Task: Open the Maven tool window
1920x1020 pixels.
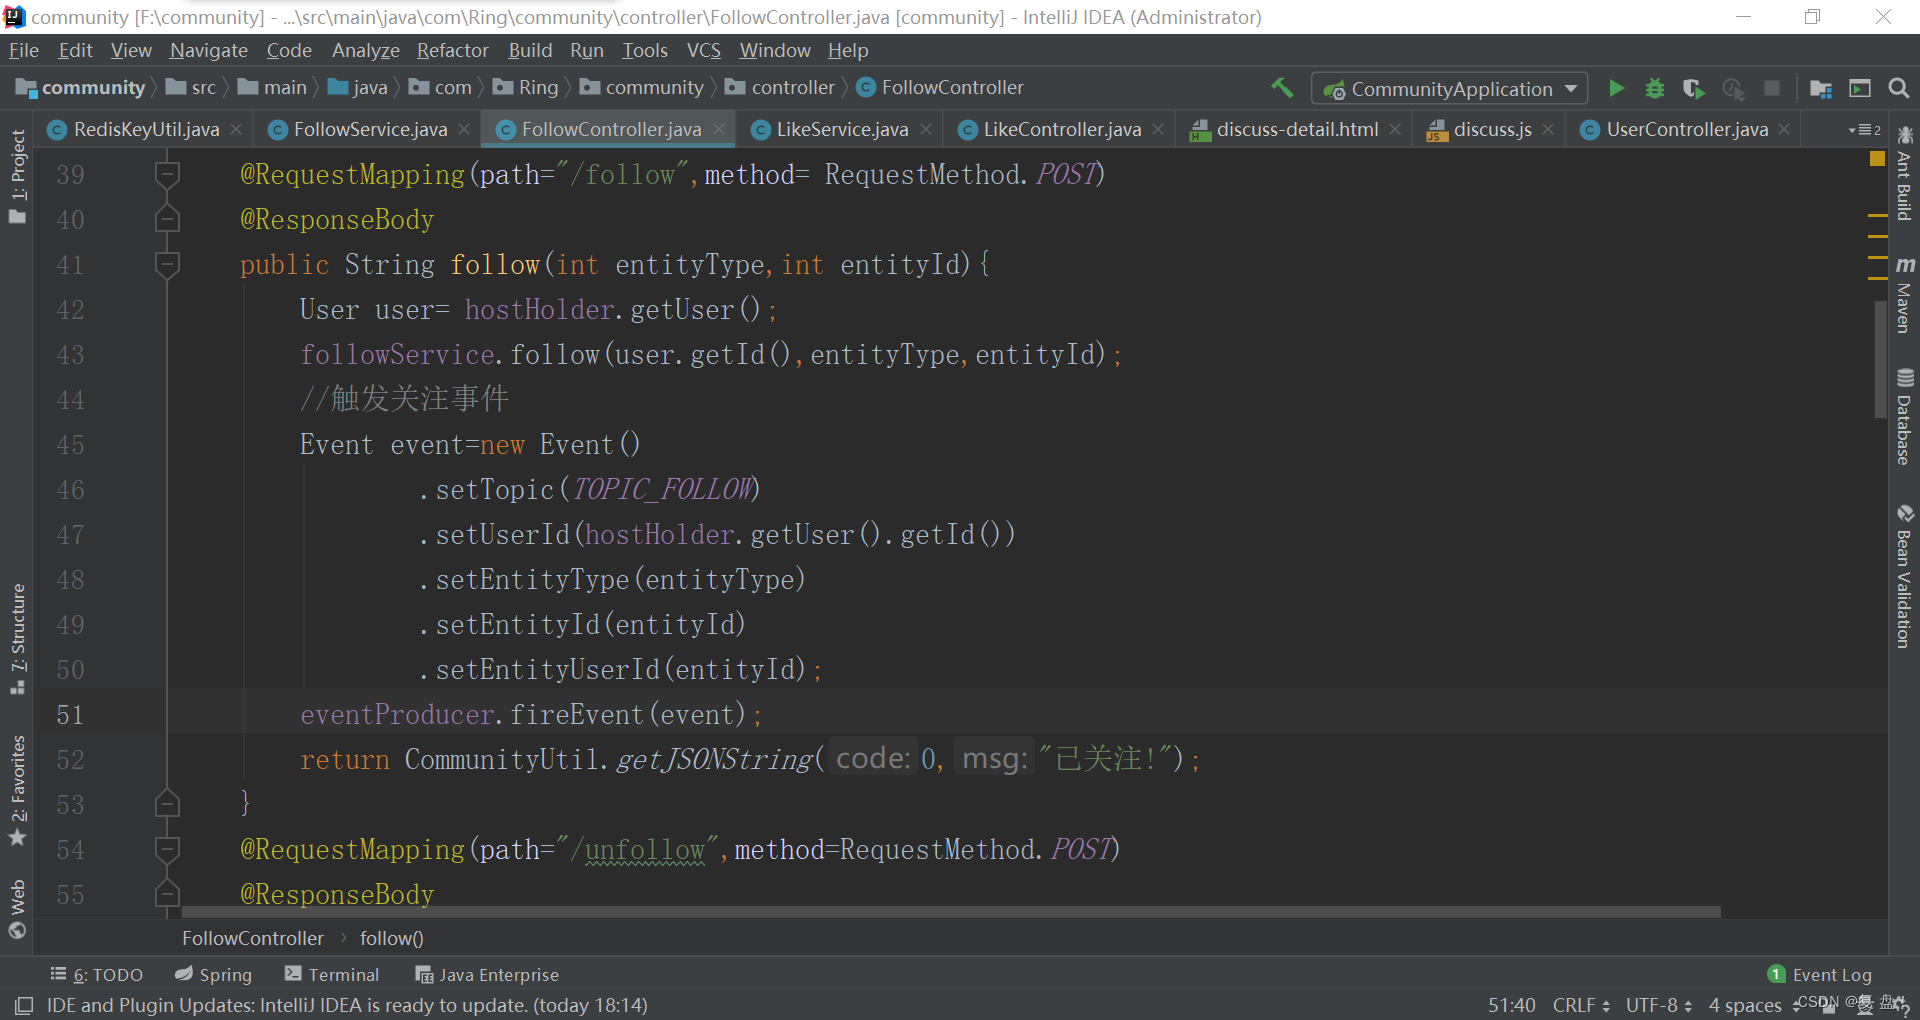Action: [1905, 294]
